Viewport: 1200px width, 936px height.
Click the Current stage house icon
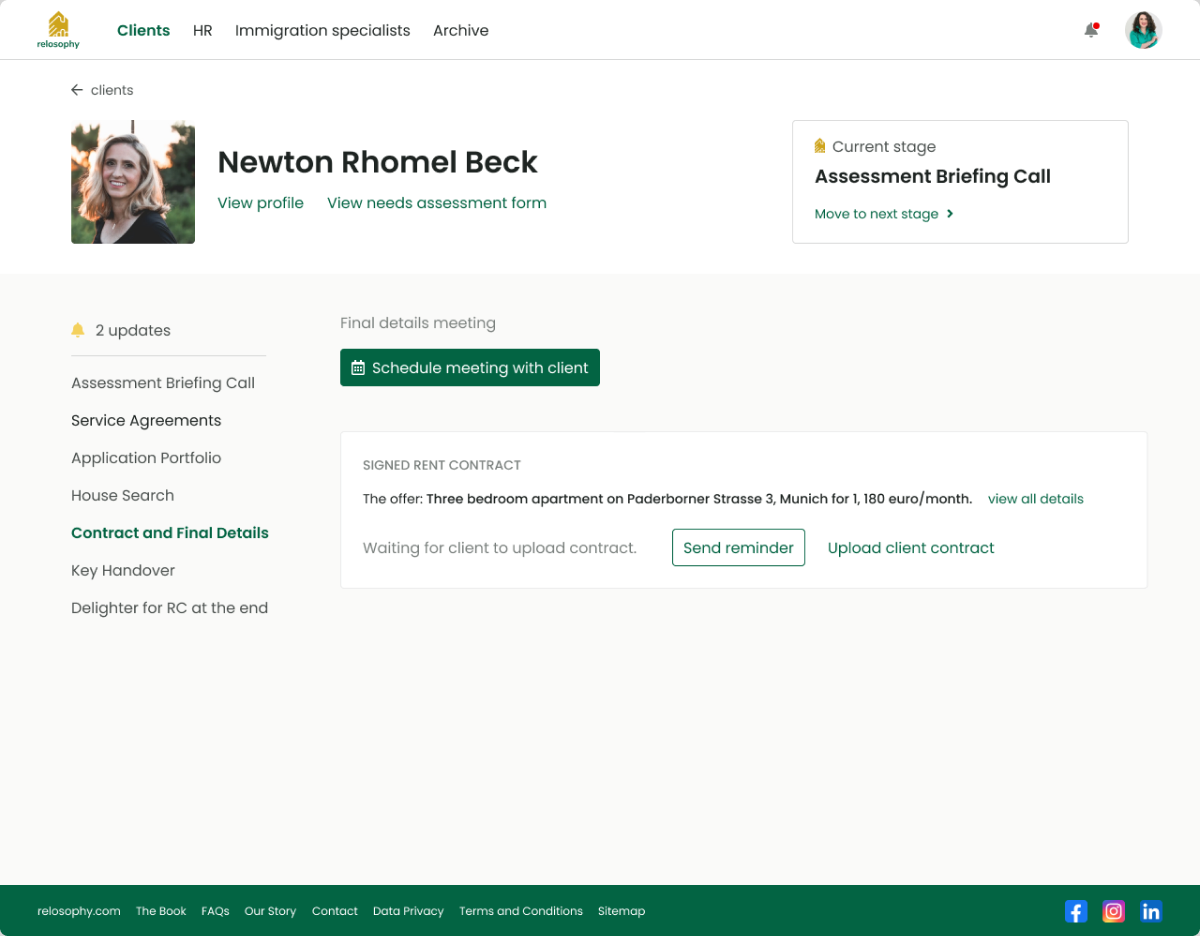[x=820, y=146]
